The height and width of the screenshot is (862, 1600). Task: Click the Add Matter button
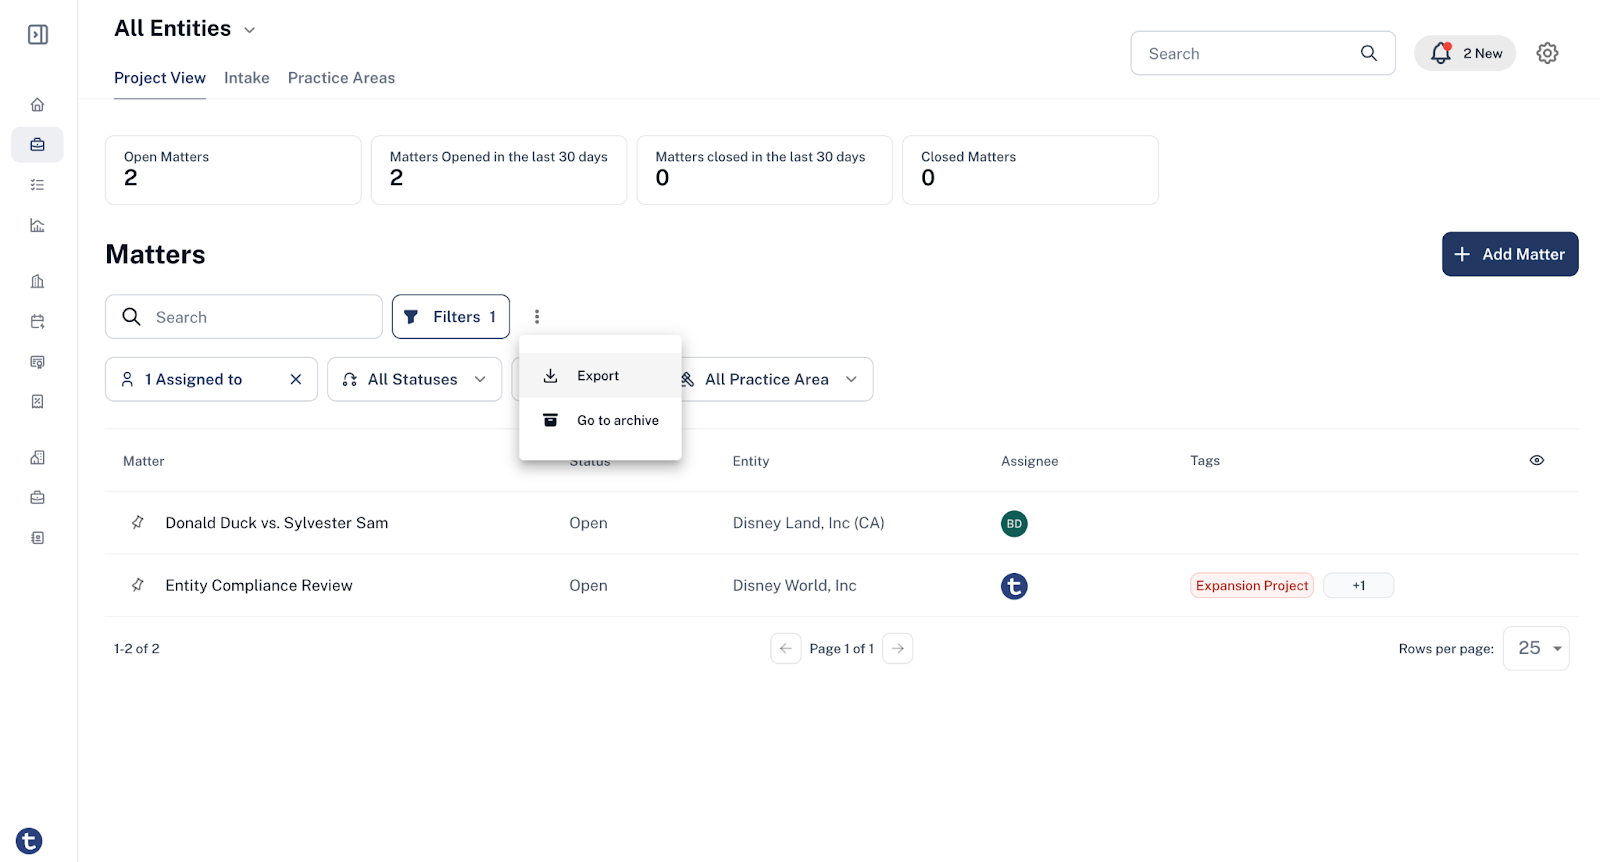tap(1510, 254)
